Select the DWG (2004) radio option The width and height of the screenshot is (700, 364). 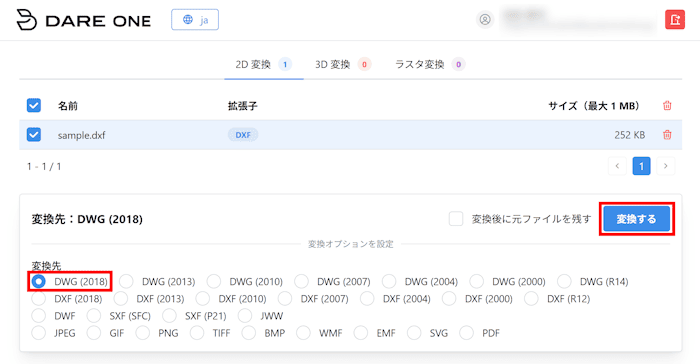(x=389, y=281)
